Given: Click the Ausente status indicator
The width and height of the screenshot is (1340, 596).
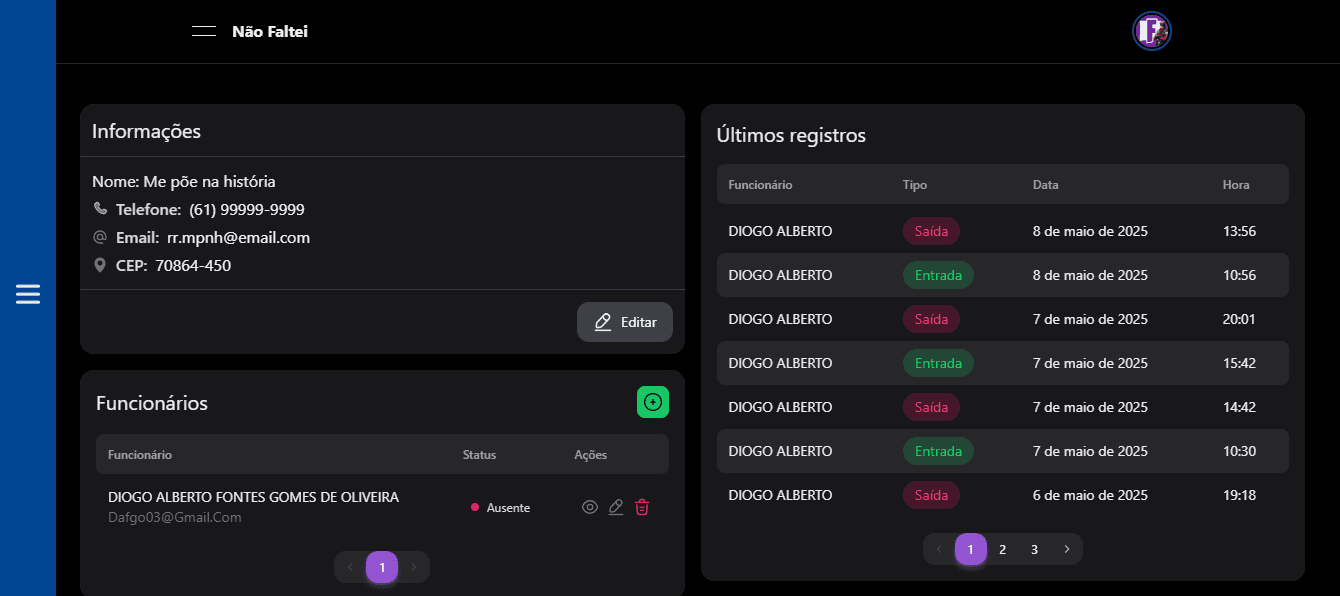Looking at the screenshot, I should click(x=501, y=508).
